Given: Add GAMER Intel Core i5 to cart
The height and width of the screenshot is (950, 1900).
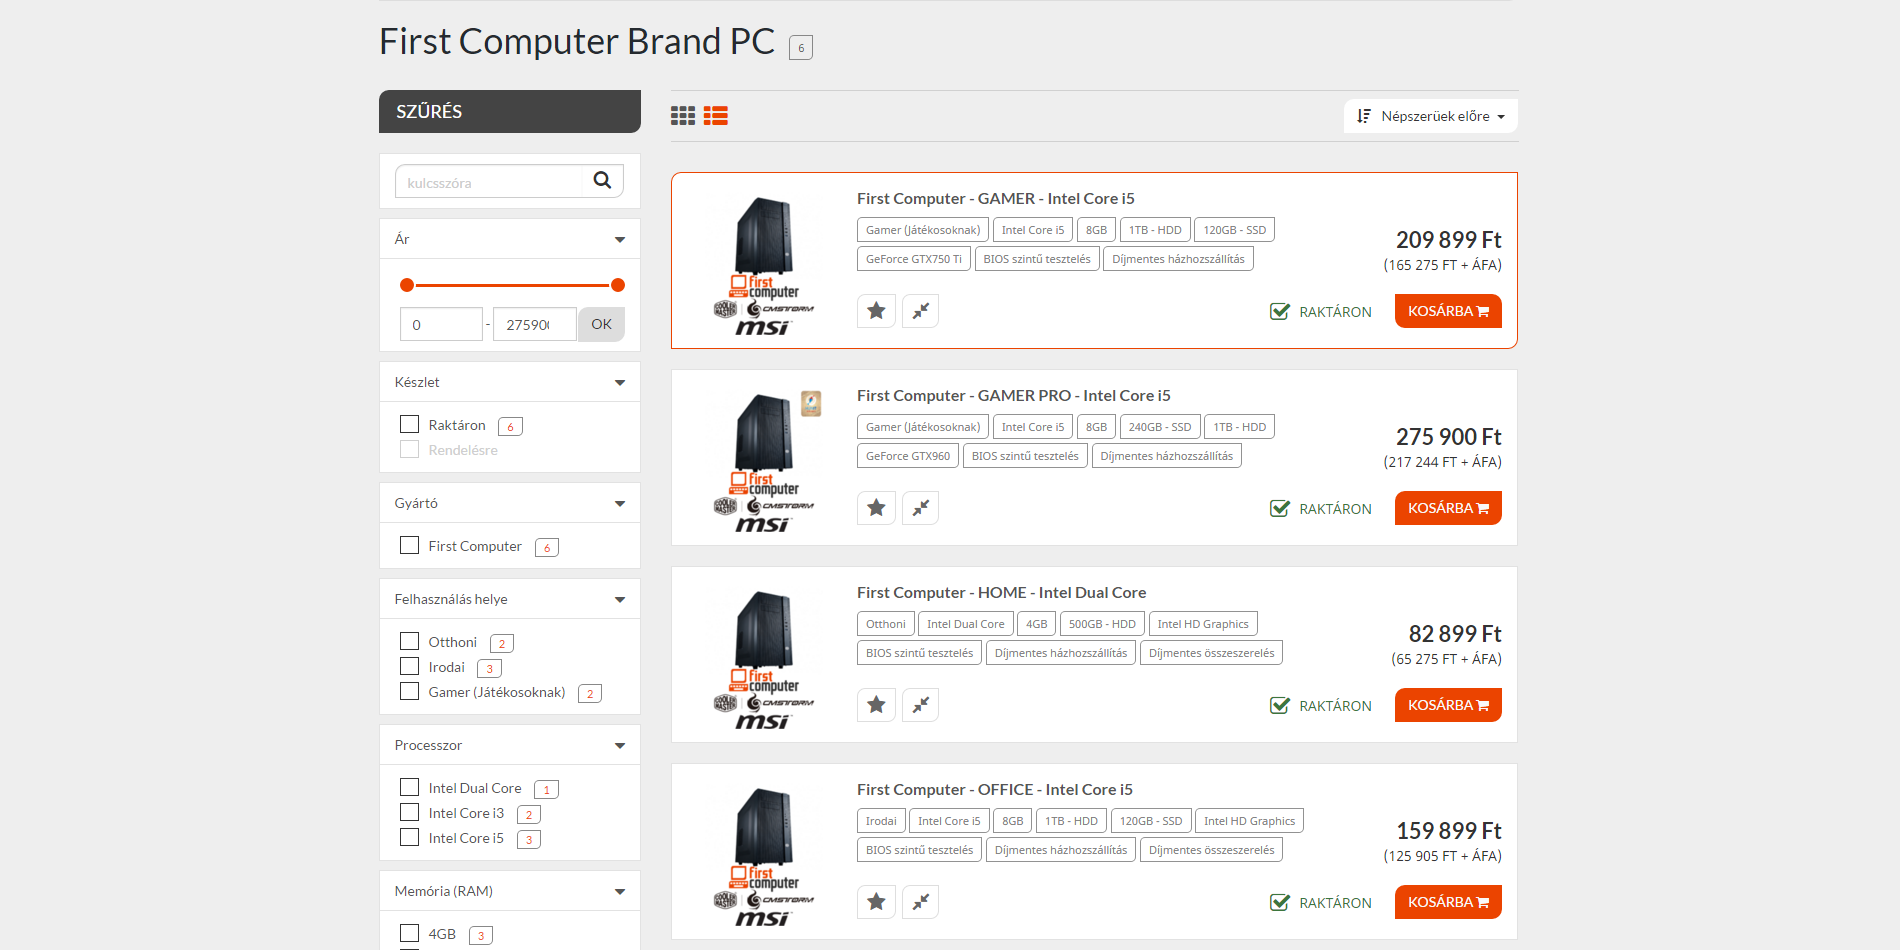Looking at the screenshot, I should coord(1448,311).
